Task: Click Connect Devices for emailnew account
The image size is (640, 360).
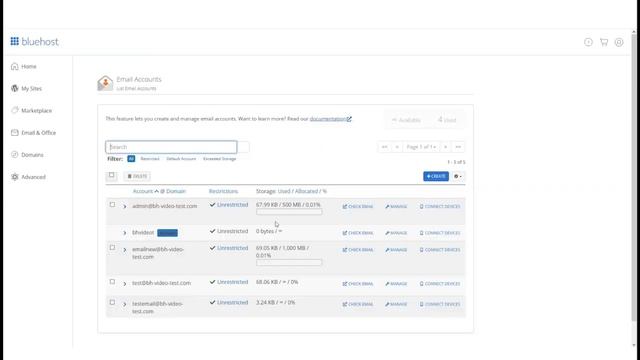Action: pos(440,250)
